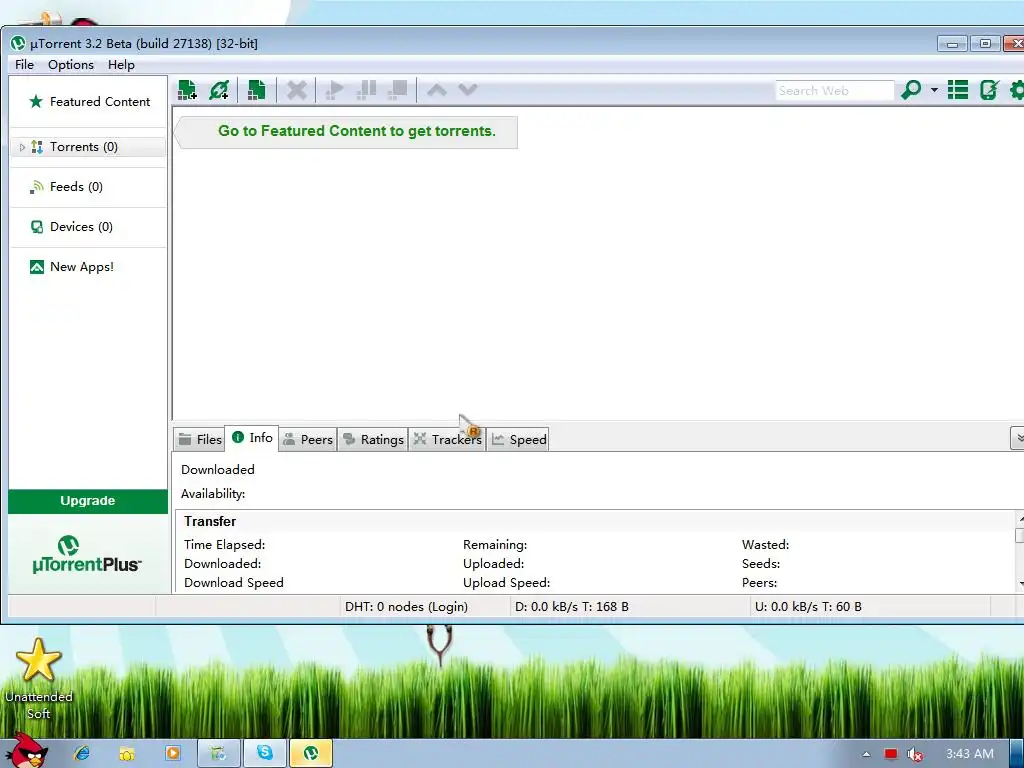
Task: Collapse the detail pane chevron button
Action: point(1017,438)
